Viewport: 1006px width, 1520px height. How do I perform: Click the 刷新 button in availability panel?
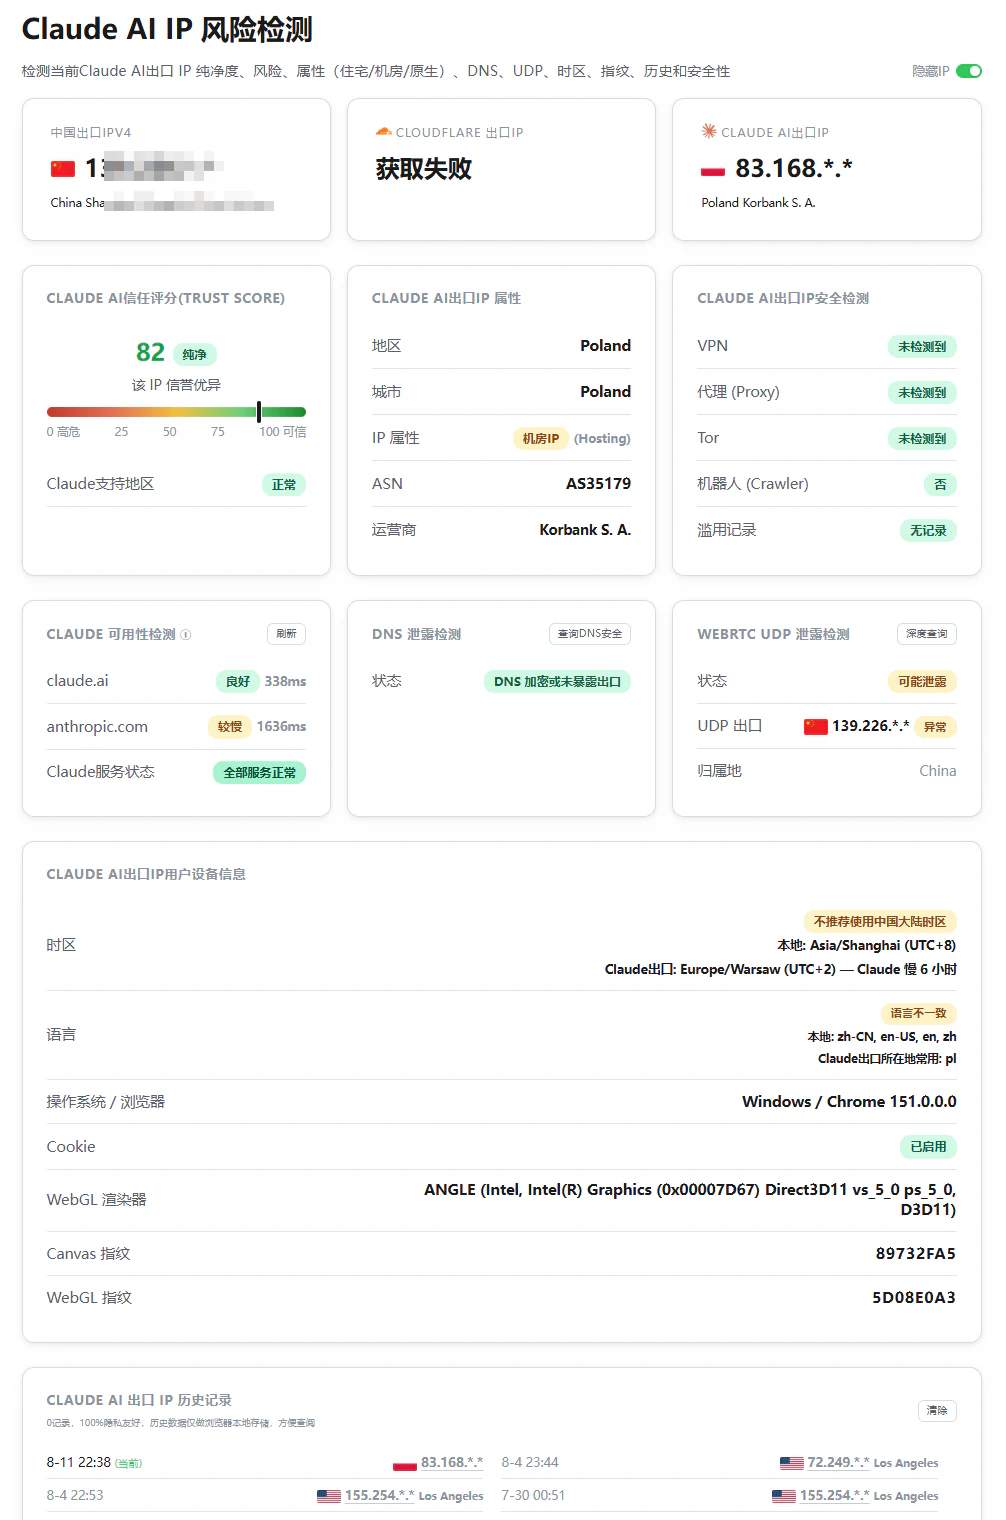click(x=287, y=634)
